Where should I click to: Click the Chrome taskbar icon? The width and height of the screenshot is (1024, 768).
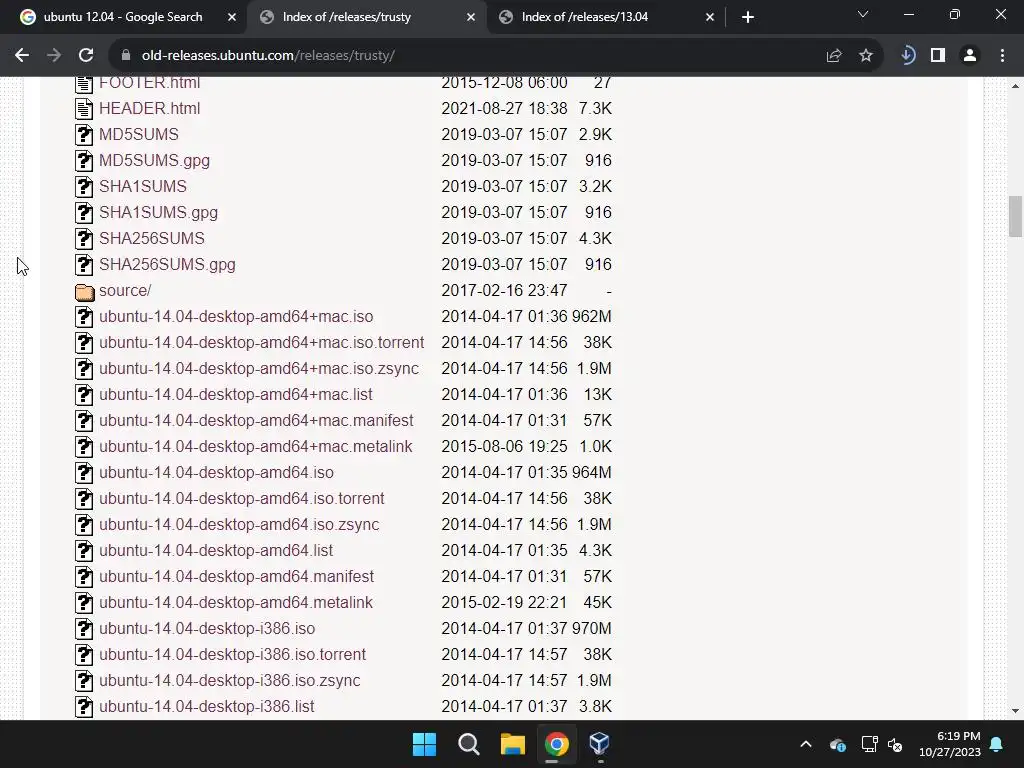click(x=556, y=744)
